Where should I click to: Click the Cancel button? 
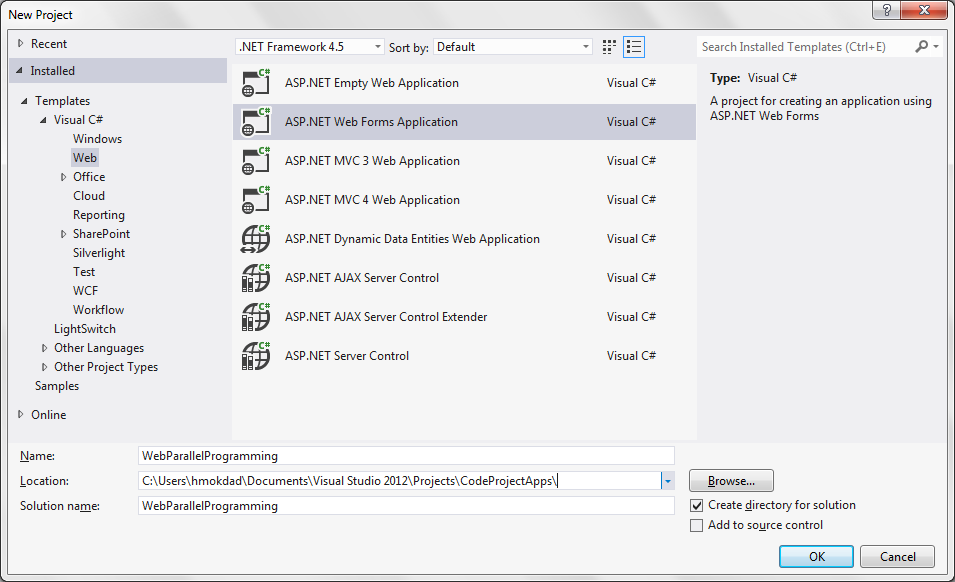[898, 556]
